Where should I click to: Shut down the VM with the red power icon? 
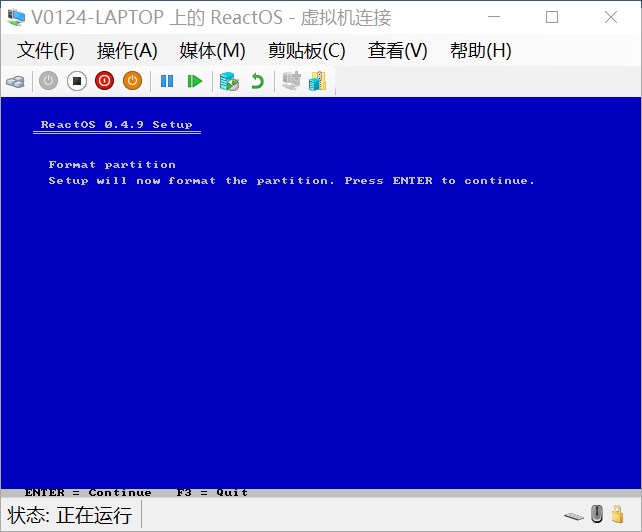tap(104, 81)
